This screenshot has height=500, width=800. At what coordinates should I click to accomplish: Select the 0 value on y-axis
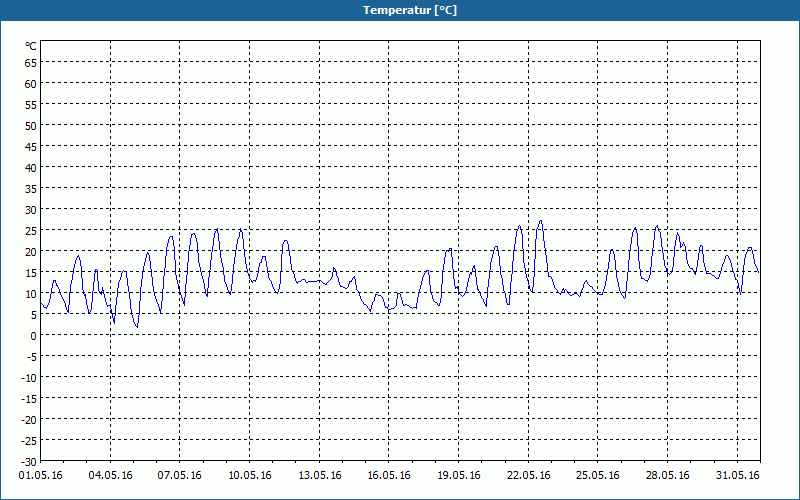pyautogui.click(x=34, y=336)
